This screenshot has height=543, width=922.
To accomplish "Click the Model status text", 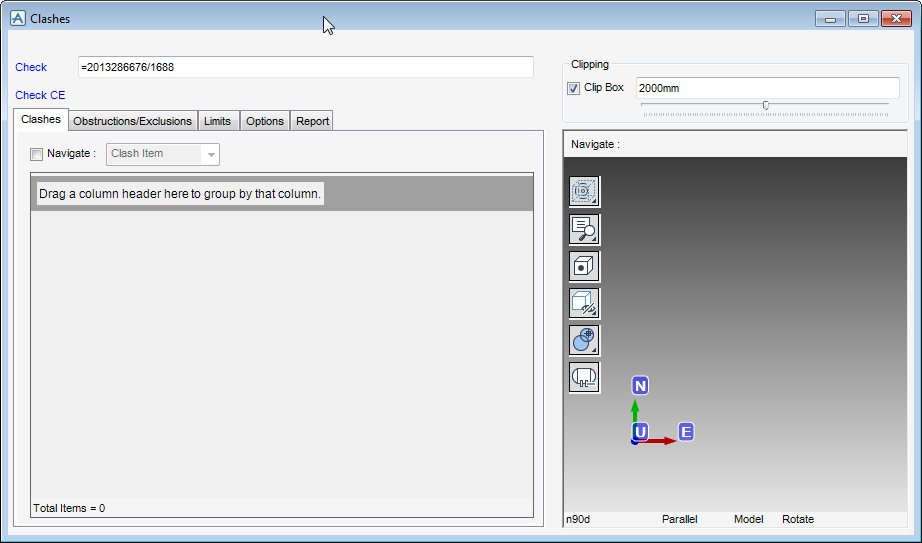I will click(749, 519).
